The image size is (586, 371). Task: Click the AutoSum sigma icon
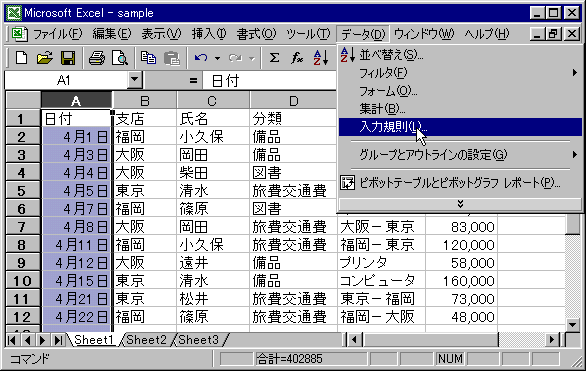pyautogui.click(x=274, y=58)
